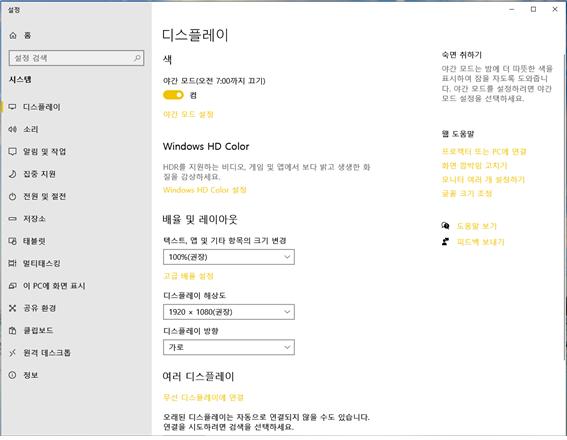Select 태블릿 in sidebar

point(76,241)
